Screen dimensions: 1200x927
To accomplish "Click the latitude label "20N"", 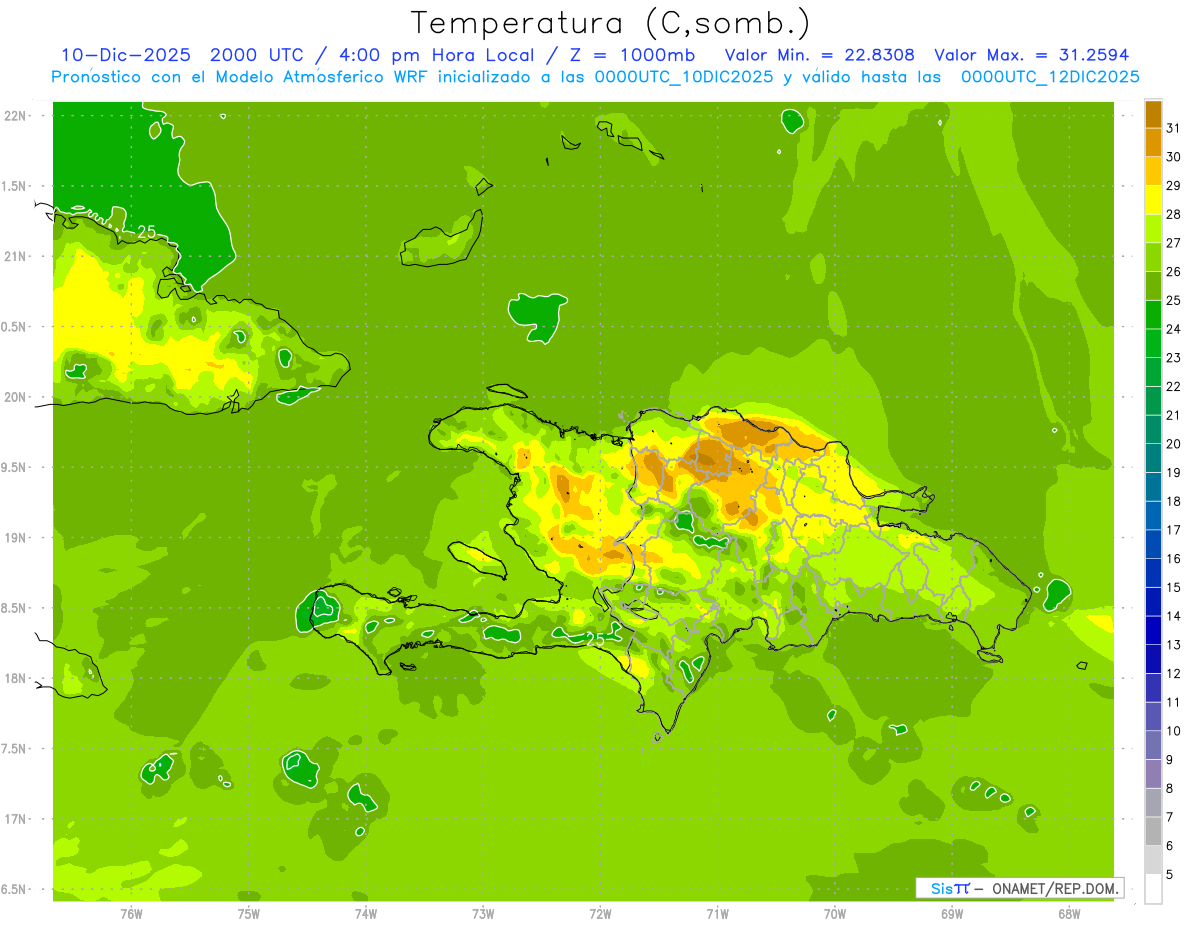I will click(x=15, y=397).
